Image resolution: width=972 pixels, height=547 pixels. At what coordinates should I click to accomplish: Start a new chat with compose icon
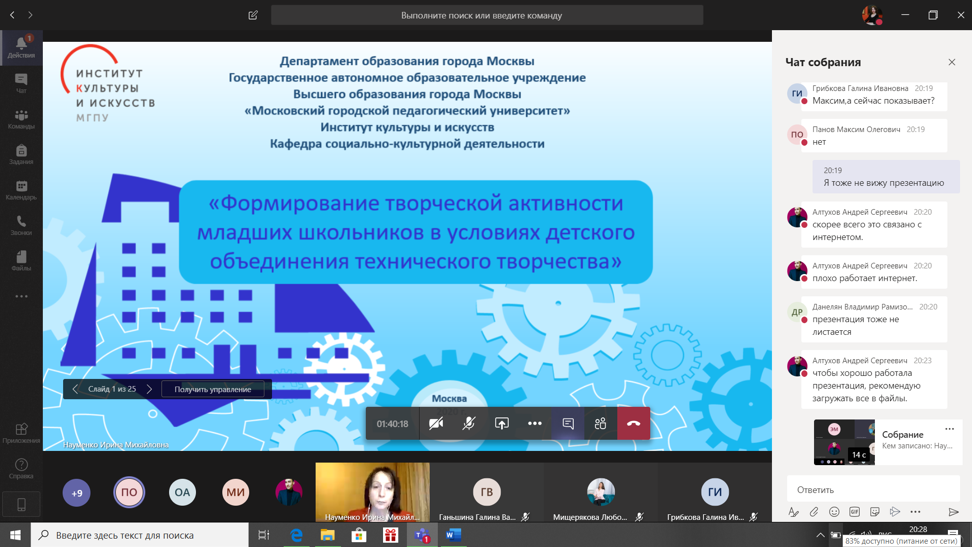click(253, 15)
